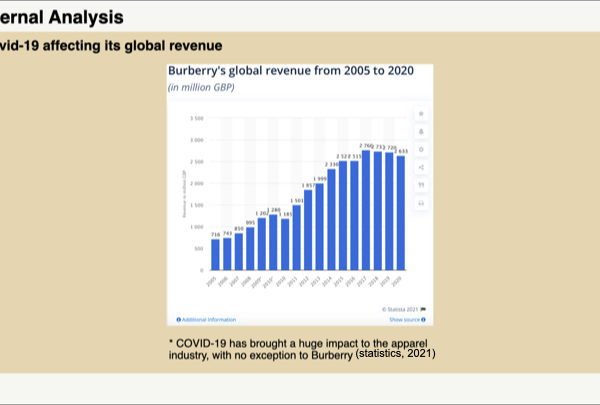Click the 2005 bar labeled 716

[x=215, y=255]
